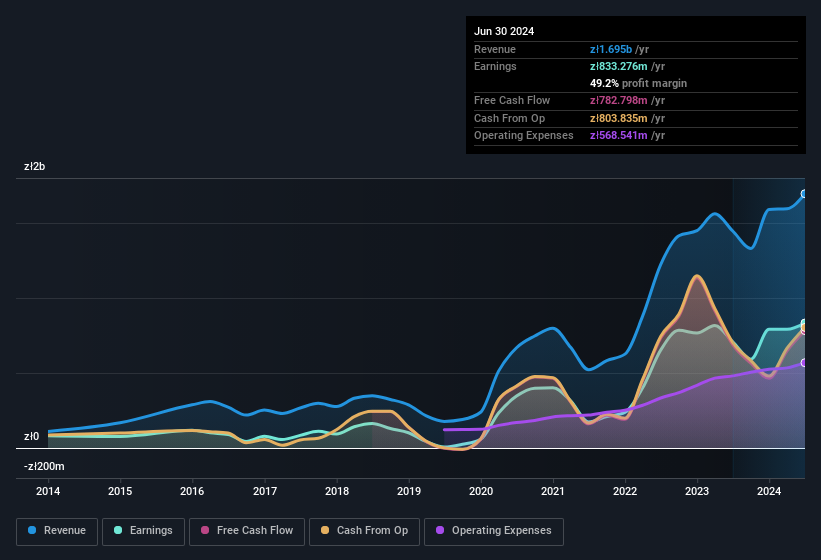Click the Operating Expenses label in tooltip
Screen dimensions: 821x560
(x=524, y=135)
